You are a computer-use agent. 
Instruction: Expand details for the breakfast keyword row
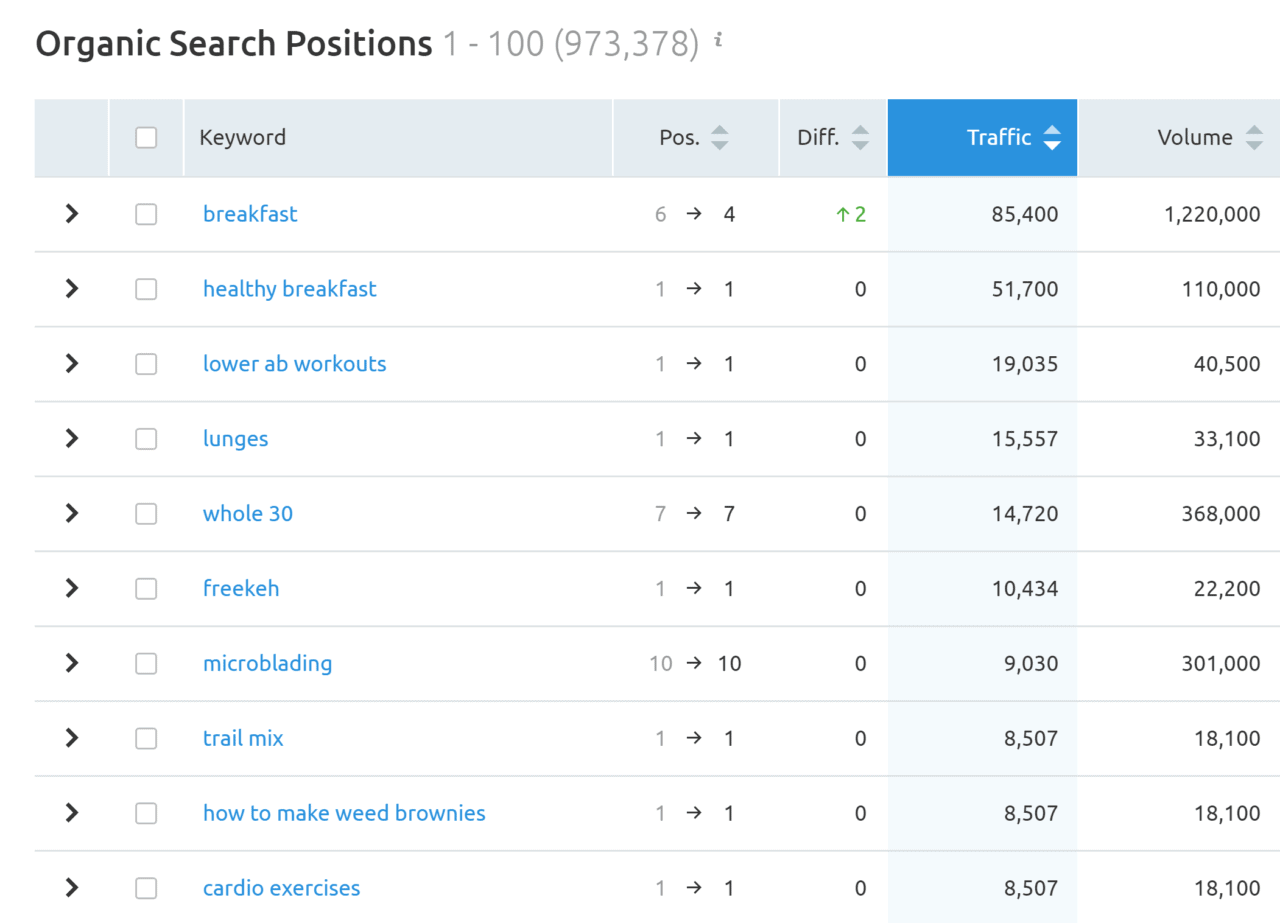(70, 213)
